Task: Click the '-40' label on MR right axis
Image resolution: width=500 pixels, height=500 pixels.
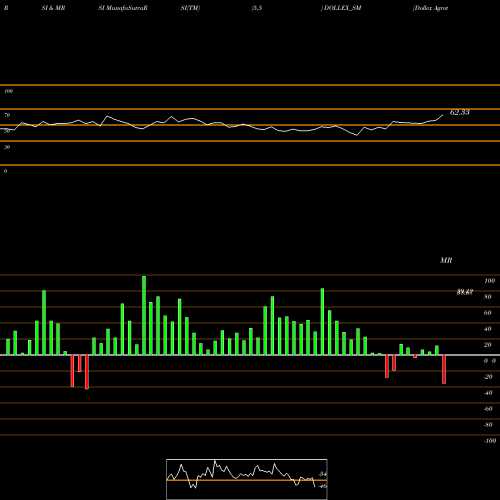Action: pos(488,393)
